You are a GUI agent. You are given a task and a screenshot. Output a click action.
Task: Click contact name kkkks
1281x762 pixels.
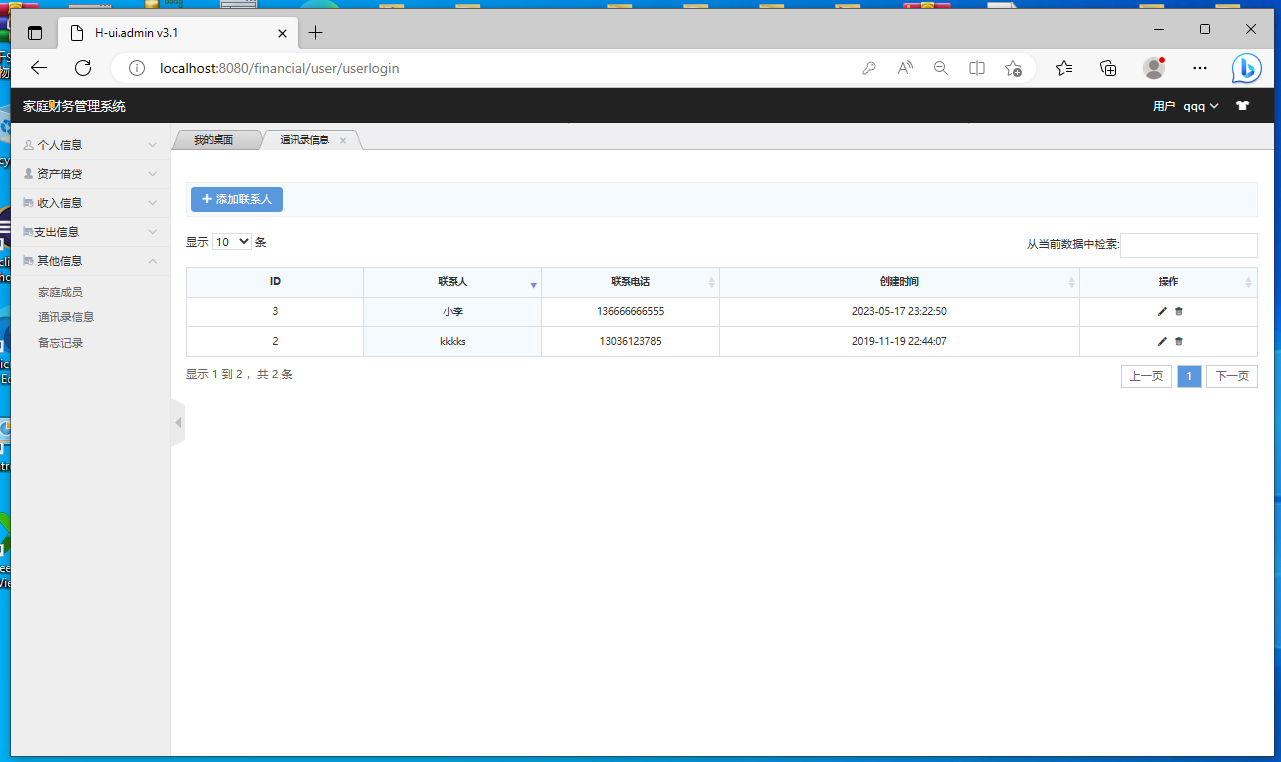(x=453, y=342)
